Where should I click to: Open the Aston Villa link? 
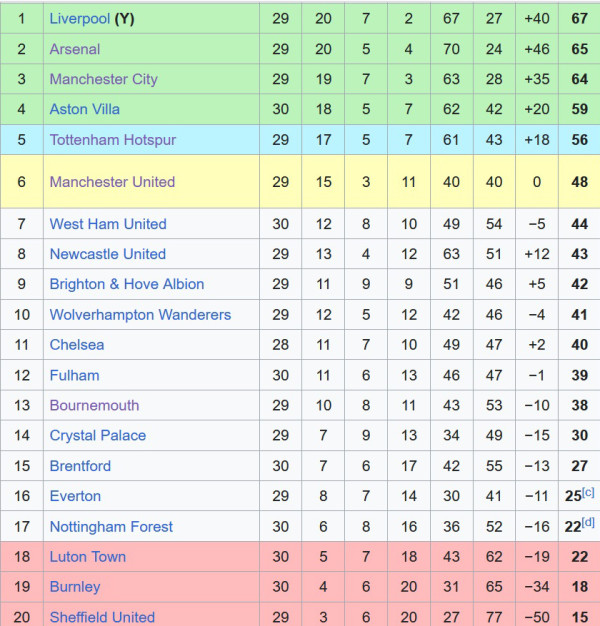click(x=85, y=109)
